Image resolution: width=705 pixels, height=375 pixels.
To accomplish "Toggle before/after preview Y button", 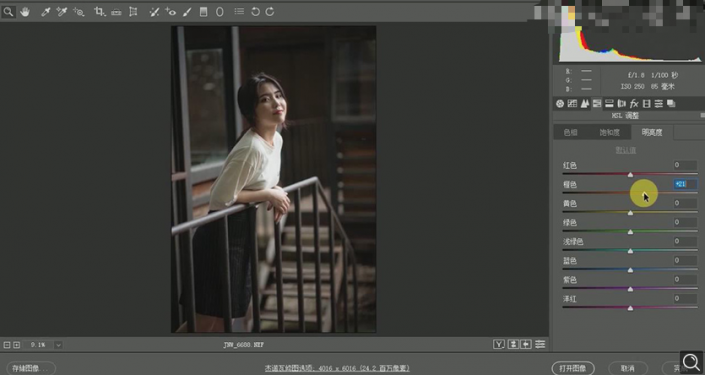I will (x=499, y=344).
